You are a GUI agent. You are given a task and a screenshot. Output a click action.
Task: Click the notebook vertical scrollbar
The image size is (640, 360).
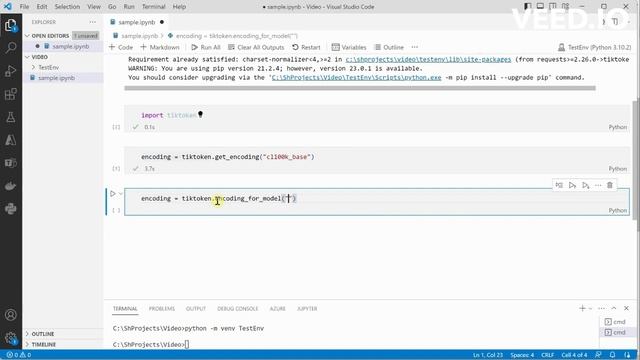pos(636,159)
